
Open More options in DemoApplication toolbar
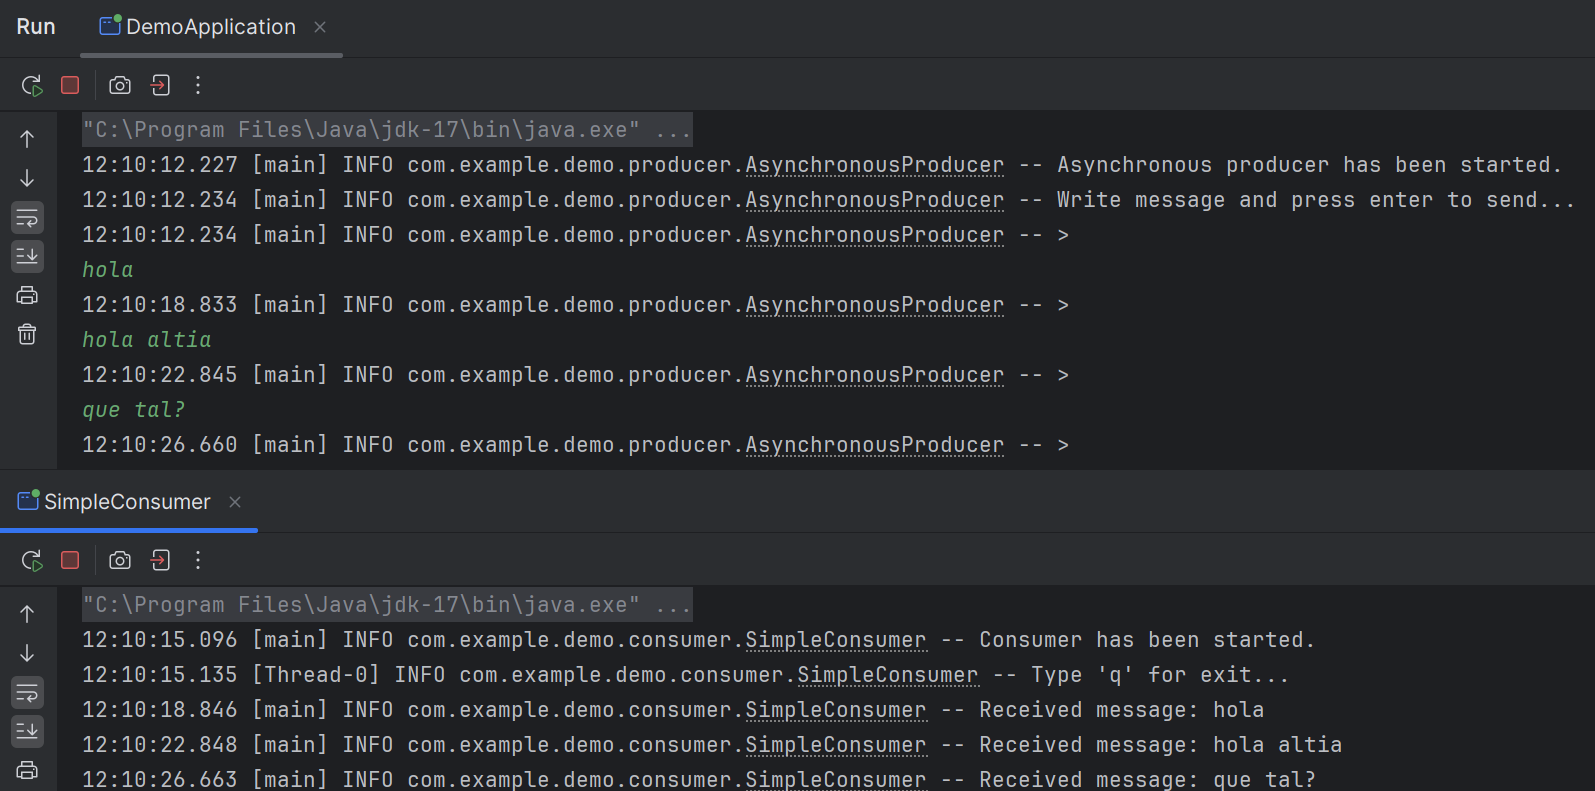point(198,85)
